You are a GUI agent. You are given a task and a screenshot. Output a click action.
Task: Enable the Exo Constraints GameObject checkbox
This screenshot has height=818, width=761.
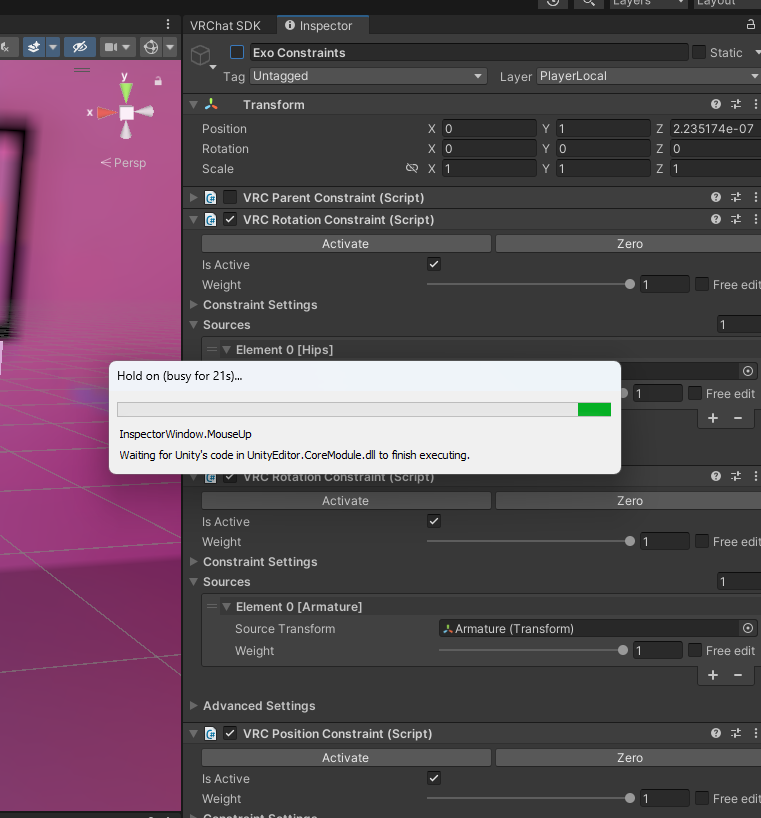click(x=237, y=52)
